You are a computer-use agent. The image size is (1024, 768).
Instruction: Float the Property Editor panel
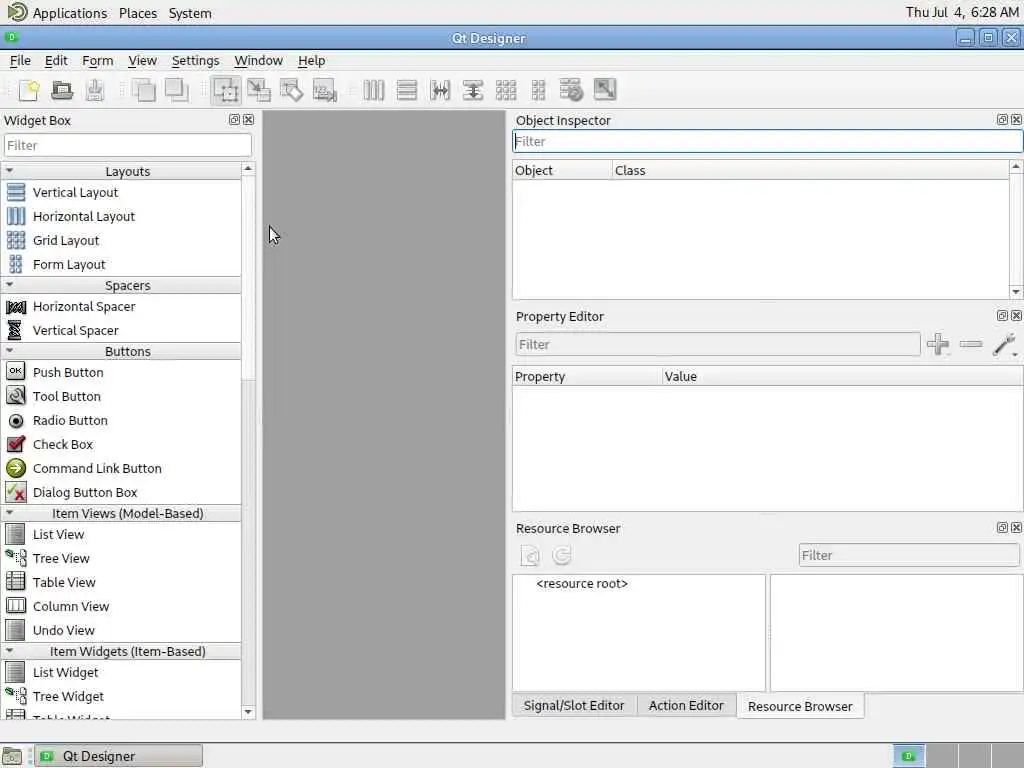pos(1002,315)
